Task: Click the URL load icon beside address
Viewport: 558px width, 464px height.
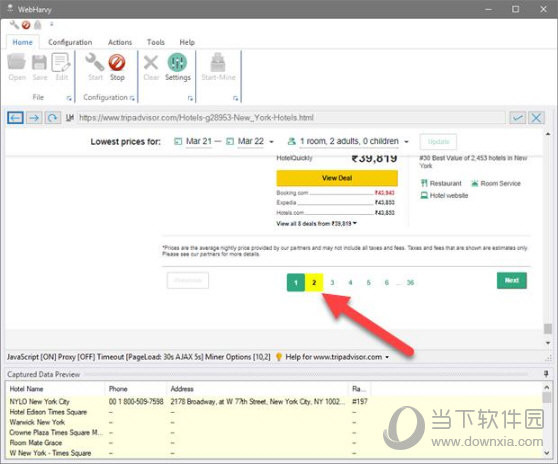Action: pyautogui.click(x=70, y=117)
